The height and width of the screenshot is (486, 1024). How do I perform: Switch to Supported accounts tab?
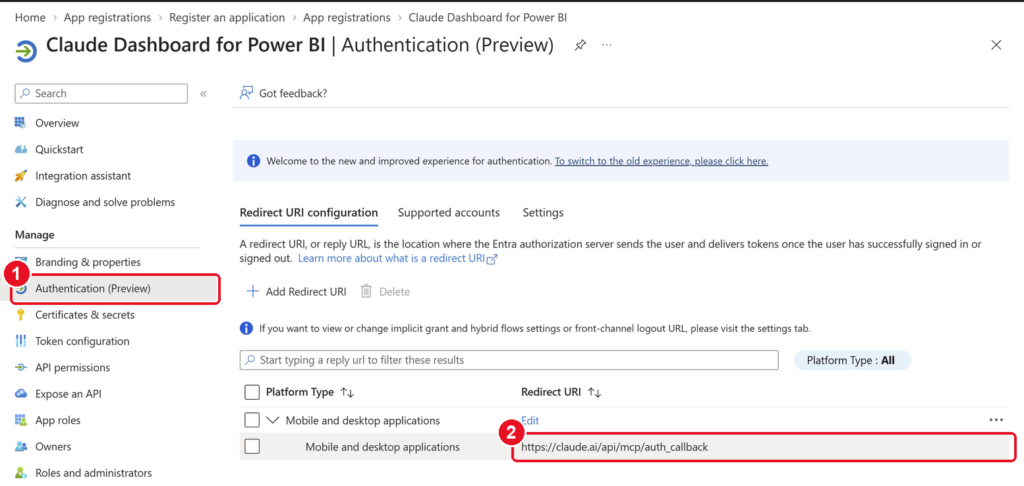click(449, 213)
